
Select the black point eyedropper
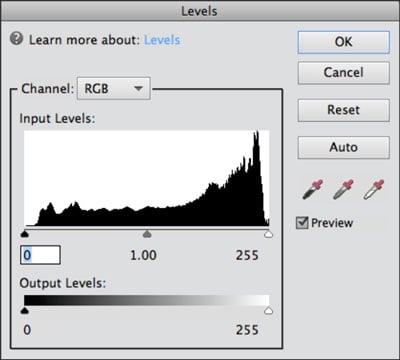[313, 189]
